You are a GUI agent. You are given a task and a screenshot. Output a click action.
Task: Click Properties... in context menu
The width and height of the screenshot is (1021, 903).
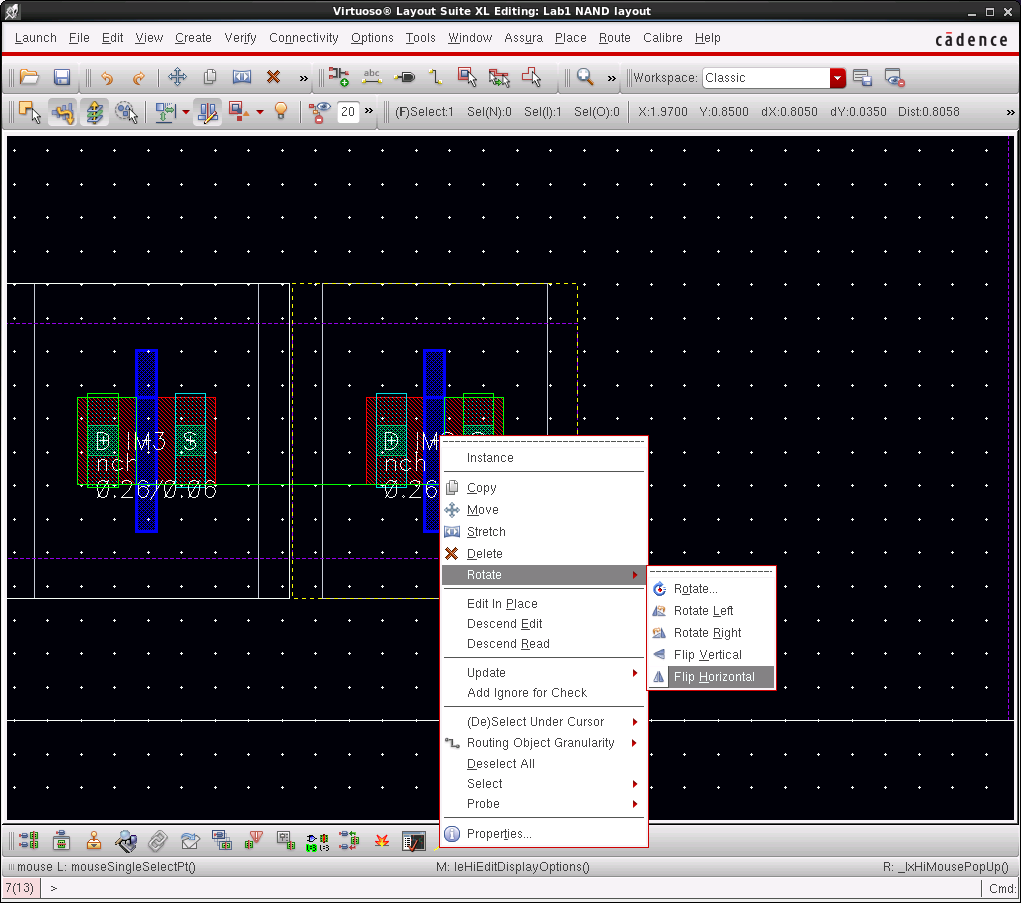(x=544, y=834)
